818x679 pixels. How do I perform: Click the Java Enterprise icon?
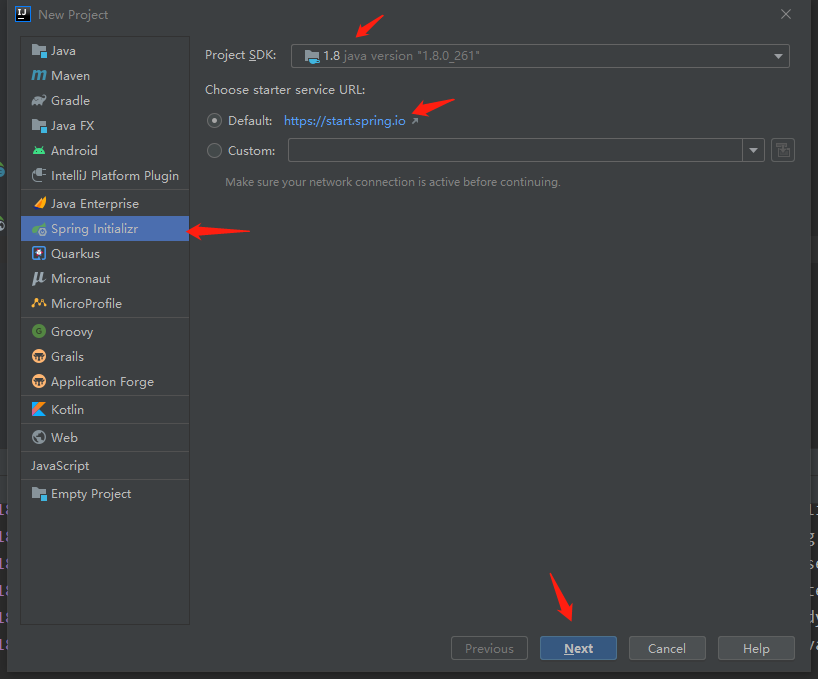40,203
